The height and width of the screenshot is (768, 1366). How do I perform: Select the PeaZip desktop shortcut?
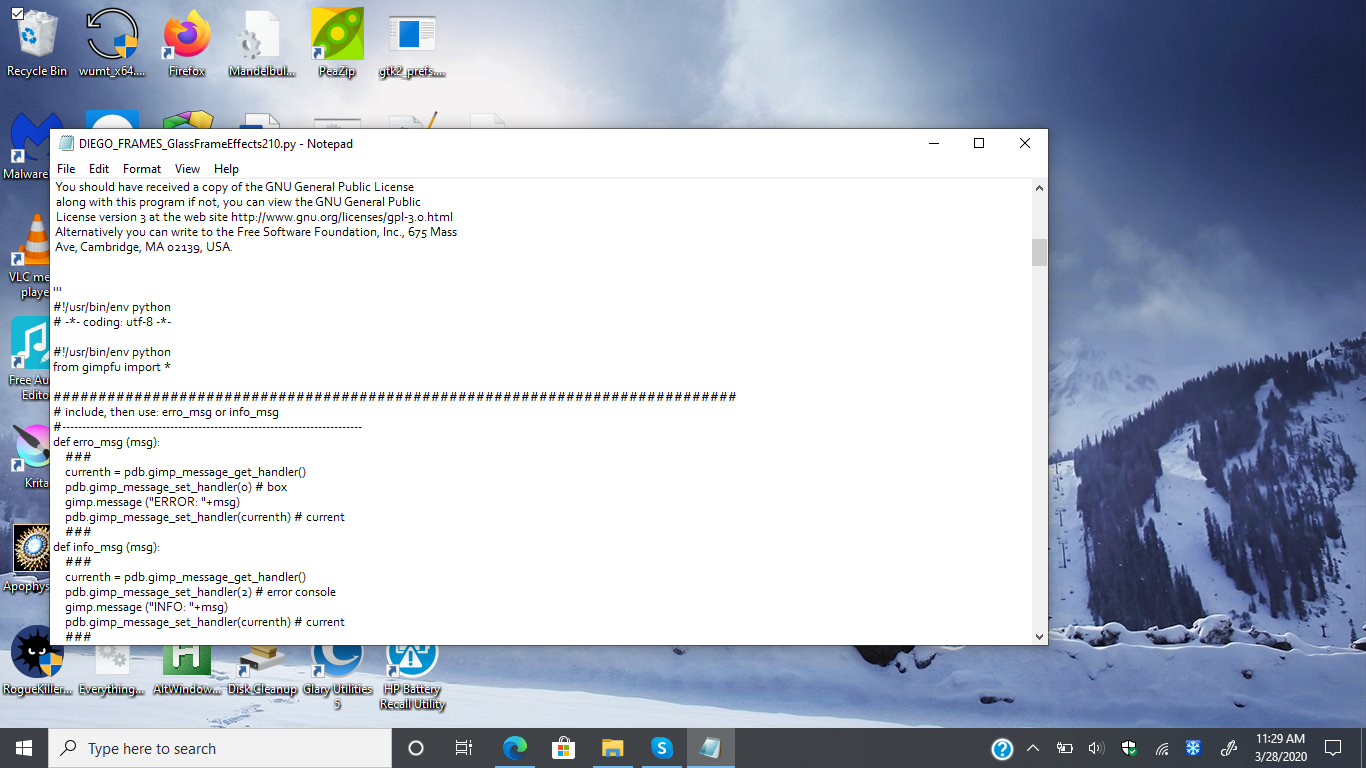pyautogui.click(x=337, y=42)
